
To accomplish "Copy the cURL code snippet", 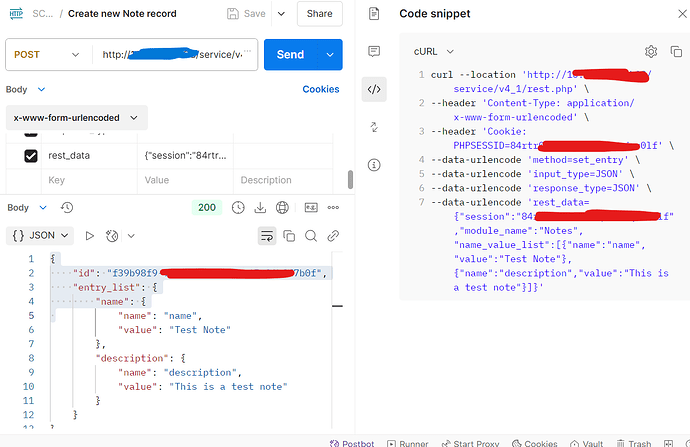I will pyautogui.click(x=676, y=51).
